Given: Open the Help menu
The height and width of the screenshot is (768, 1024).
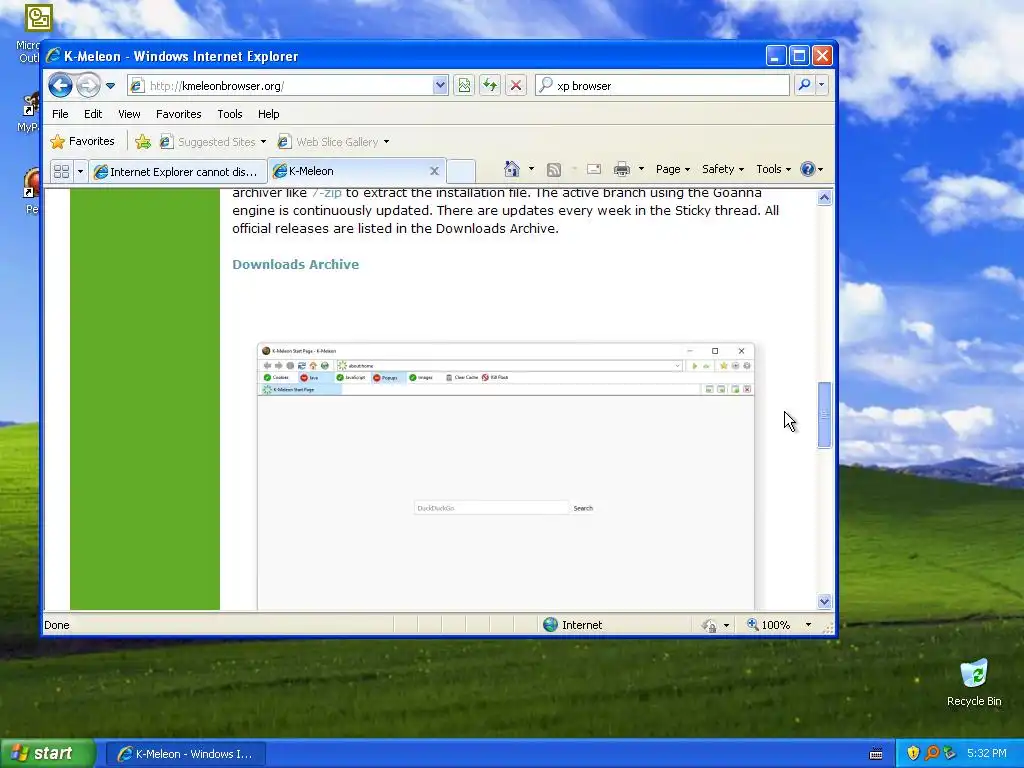Looking at the screenshot, I should (268, 114).
